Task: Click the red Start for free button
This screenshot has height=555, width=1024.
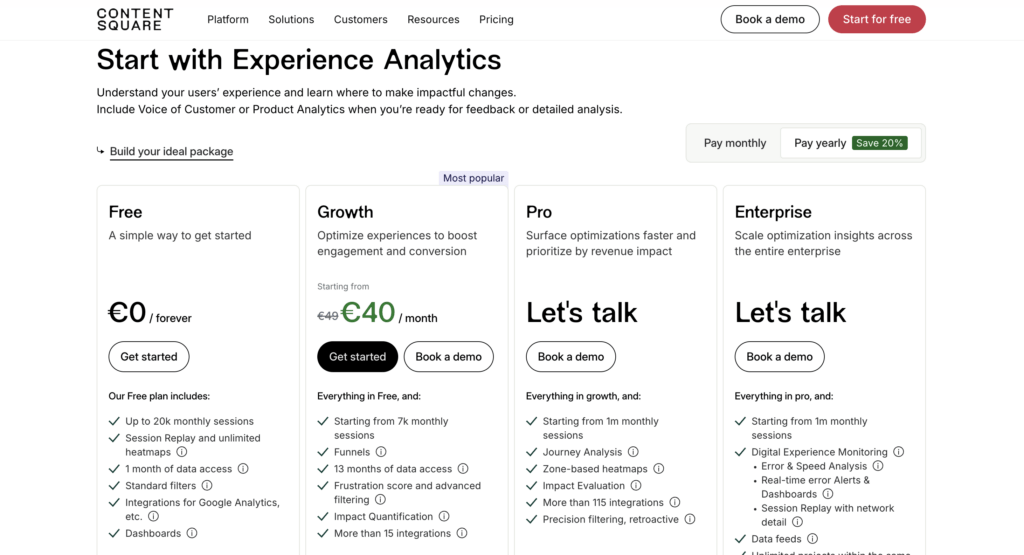Action: [877, 19]
